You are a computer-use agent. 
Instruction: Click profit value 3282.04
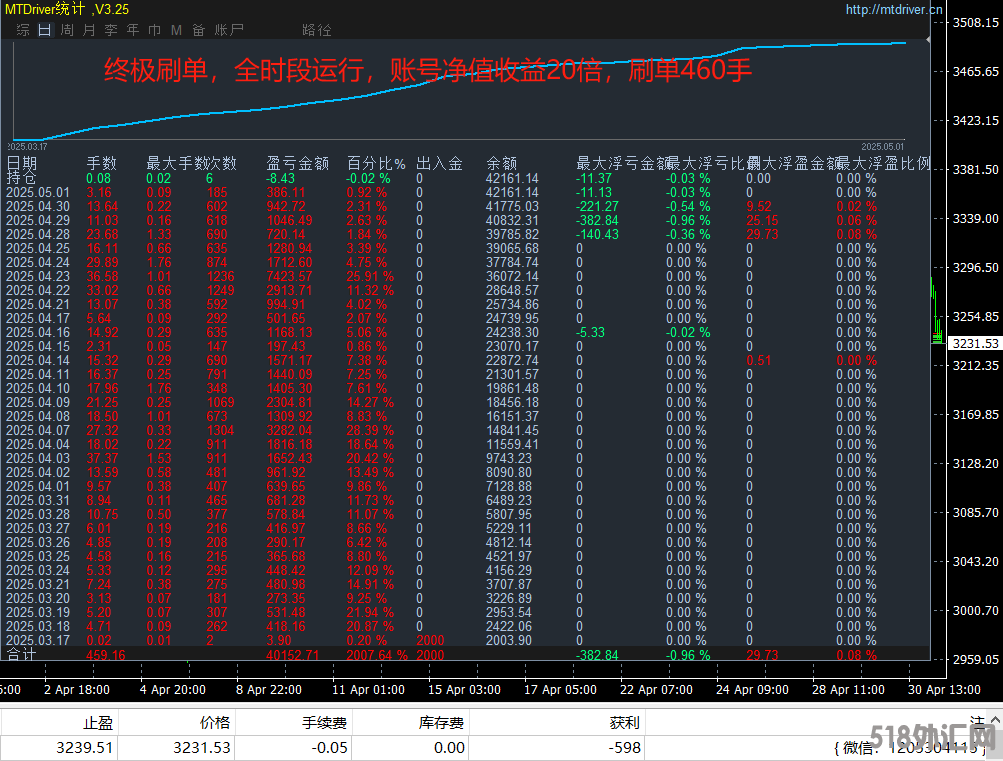click(289, 430)
